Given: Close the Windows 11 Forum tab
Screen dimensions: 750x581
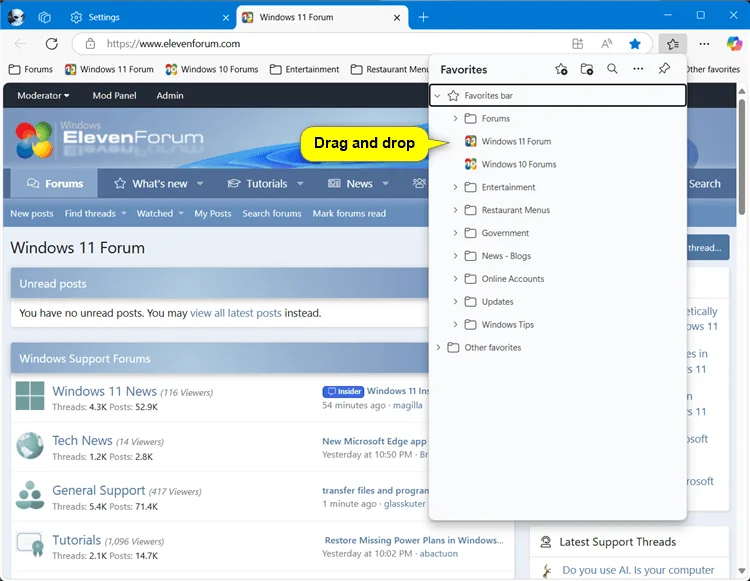Looking at the screenshot, I should click(x=397, y=18).
